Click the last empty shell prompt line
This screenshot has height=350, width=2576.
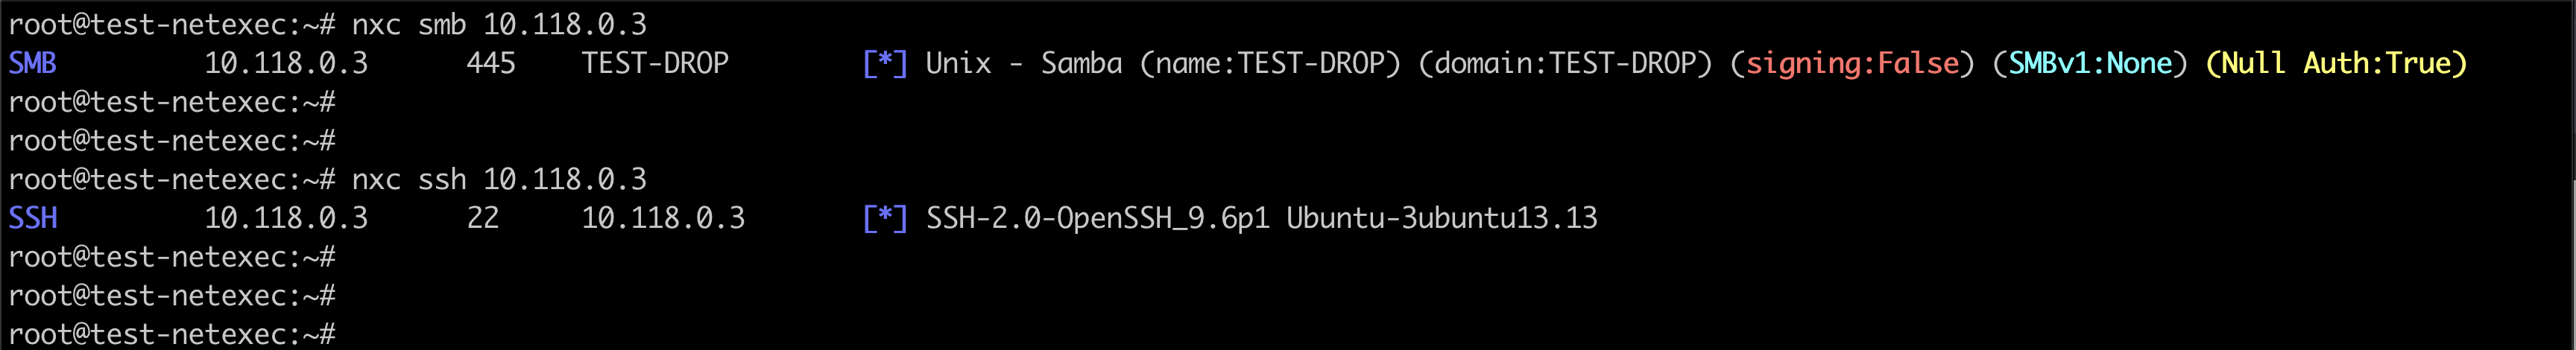point(172,334)
